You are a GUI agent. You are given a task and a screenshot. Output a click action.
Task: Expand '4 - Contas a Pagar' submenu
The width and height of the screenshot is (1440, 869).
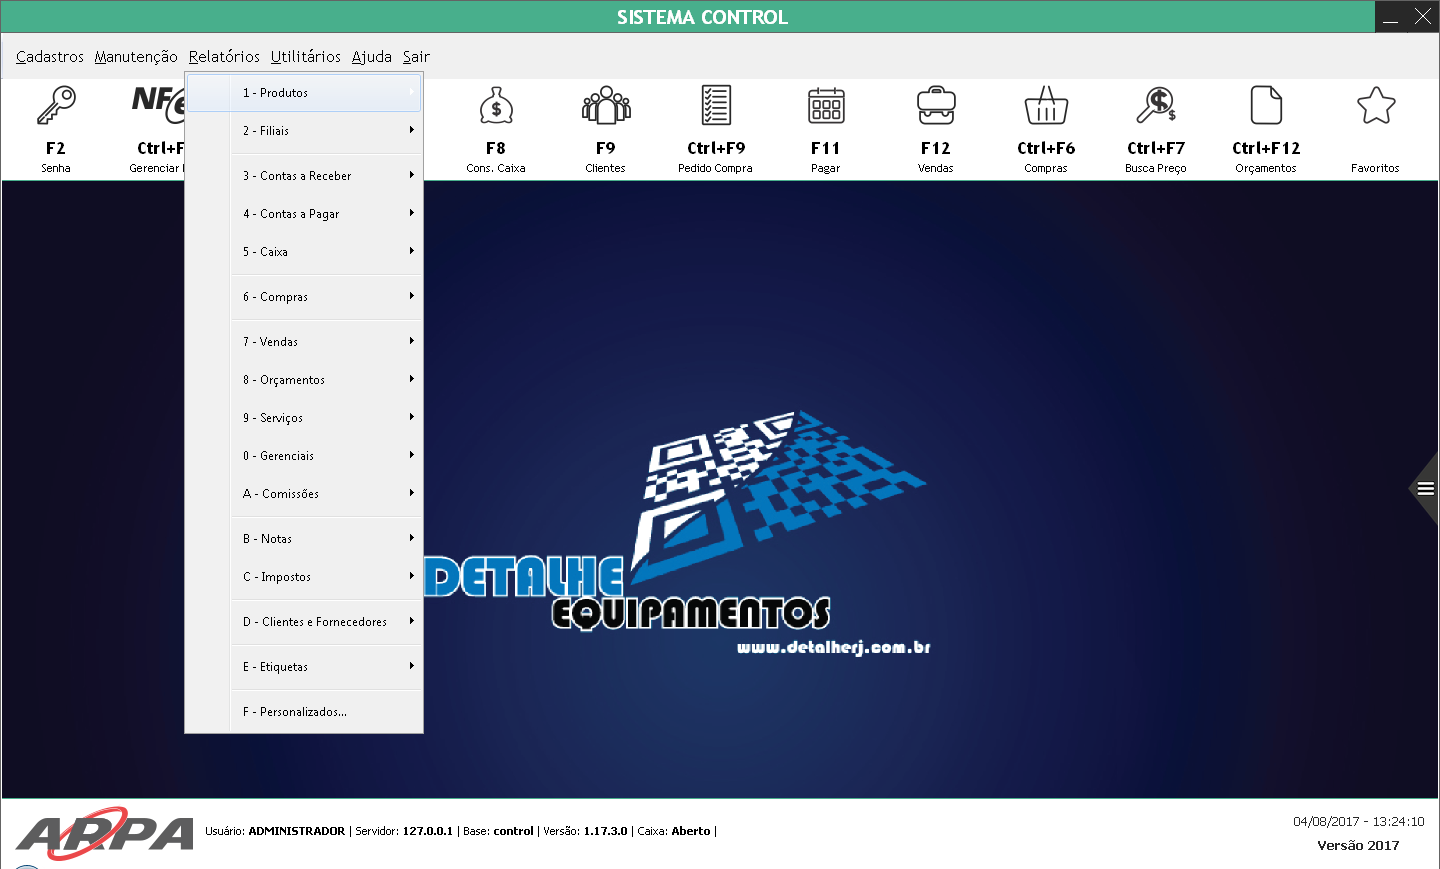[304, 214]
